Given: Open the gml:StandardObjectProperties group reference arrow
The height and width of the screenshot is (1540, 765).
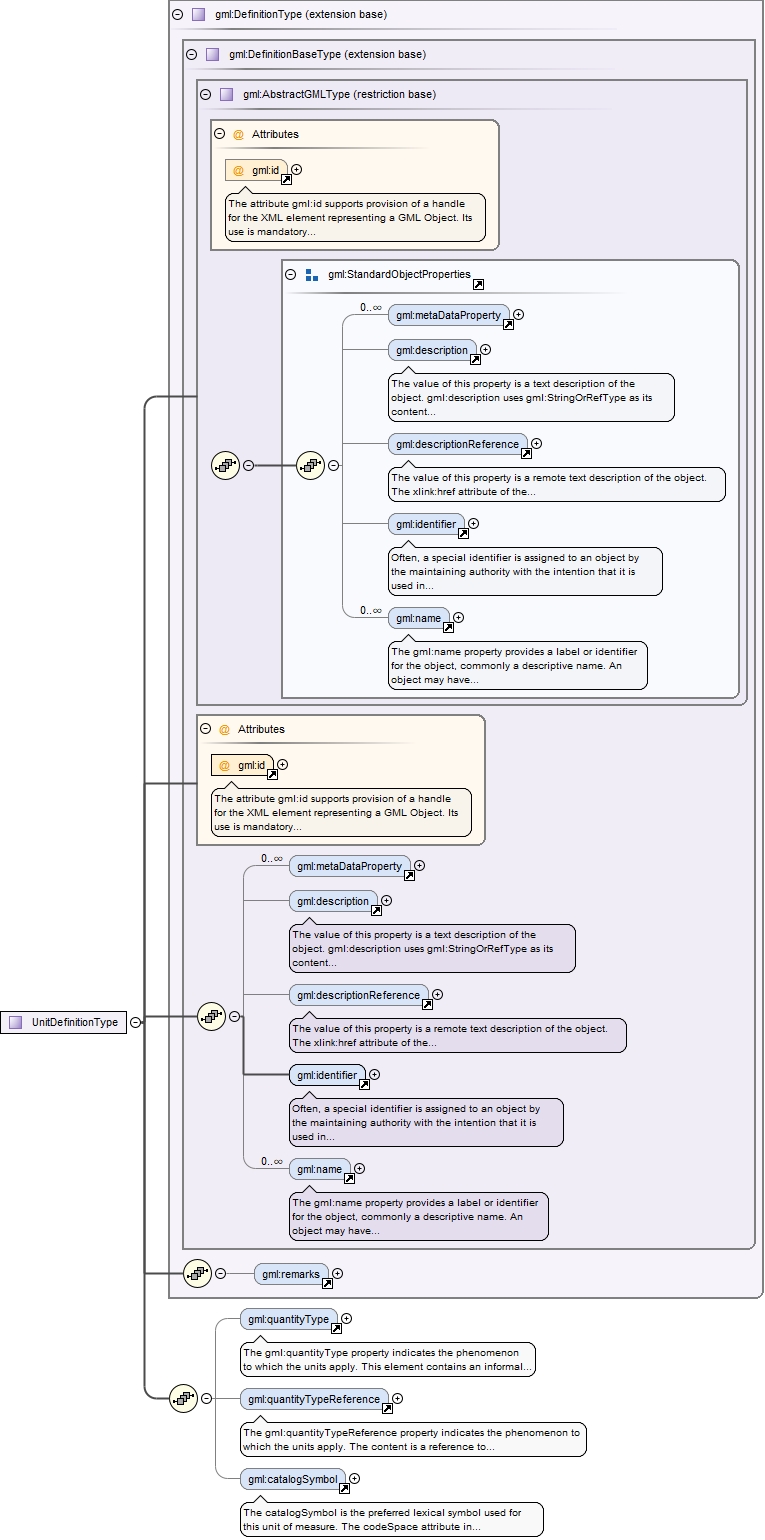Looking at the screenshot, I should (x=478, y=285).
